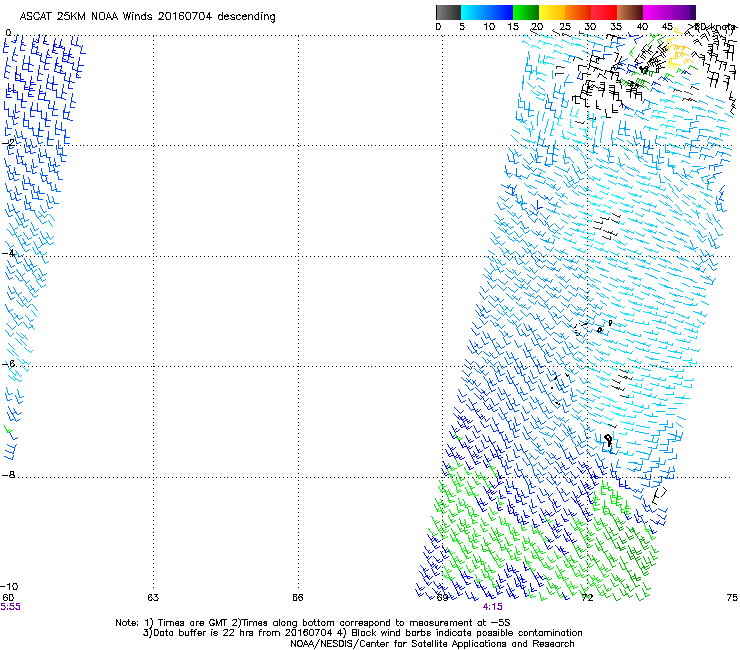
Task: Click the magenta 40-45 knots color segment
Action: (656, 12)
